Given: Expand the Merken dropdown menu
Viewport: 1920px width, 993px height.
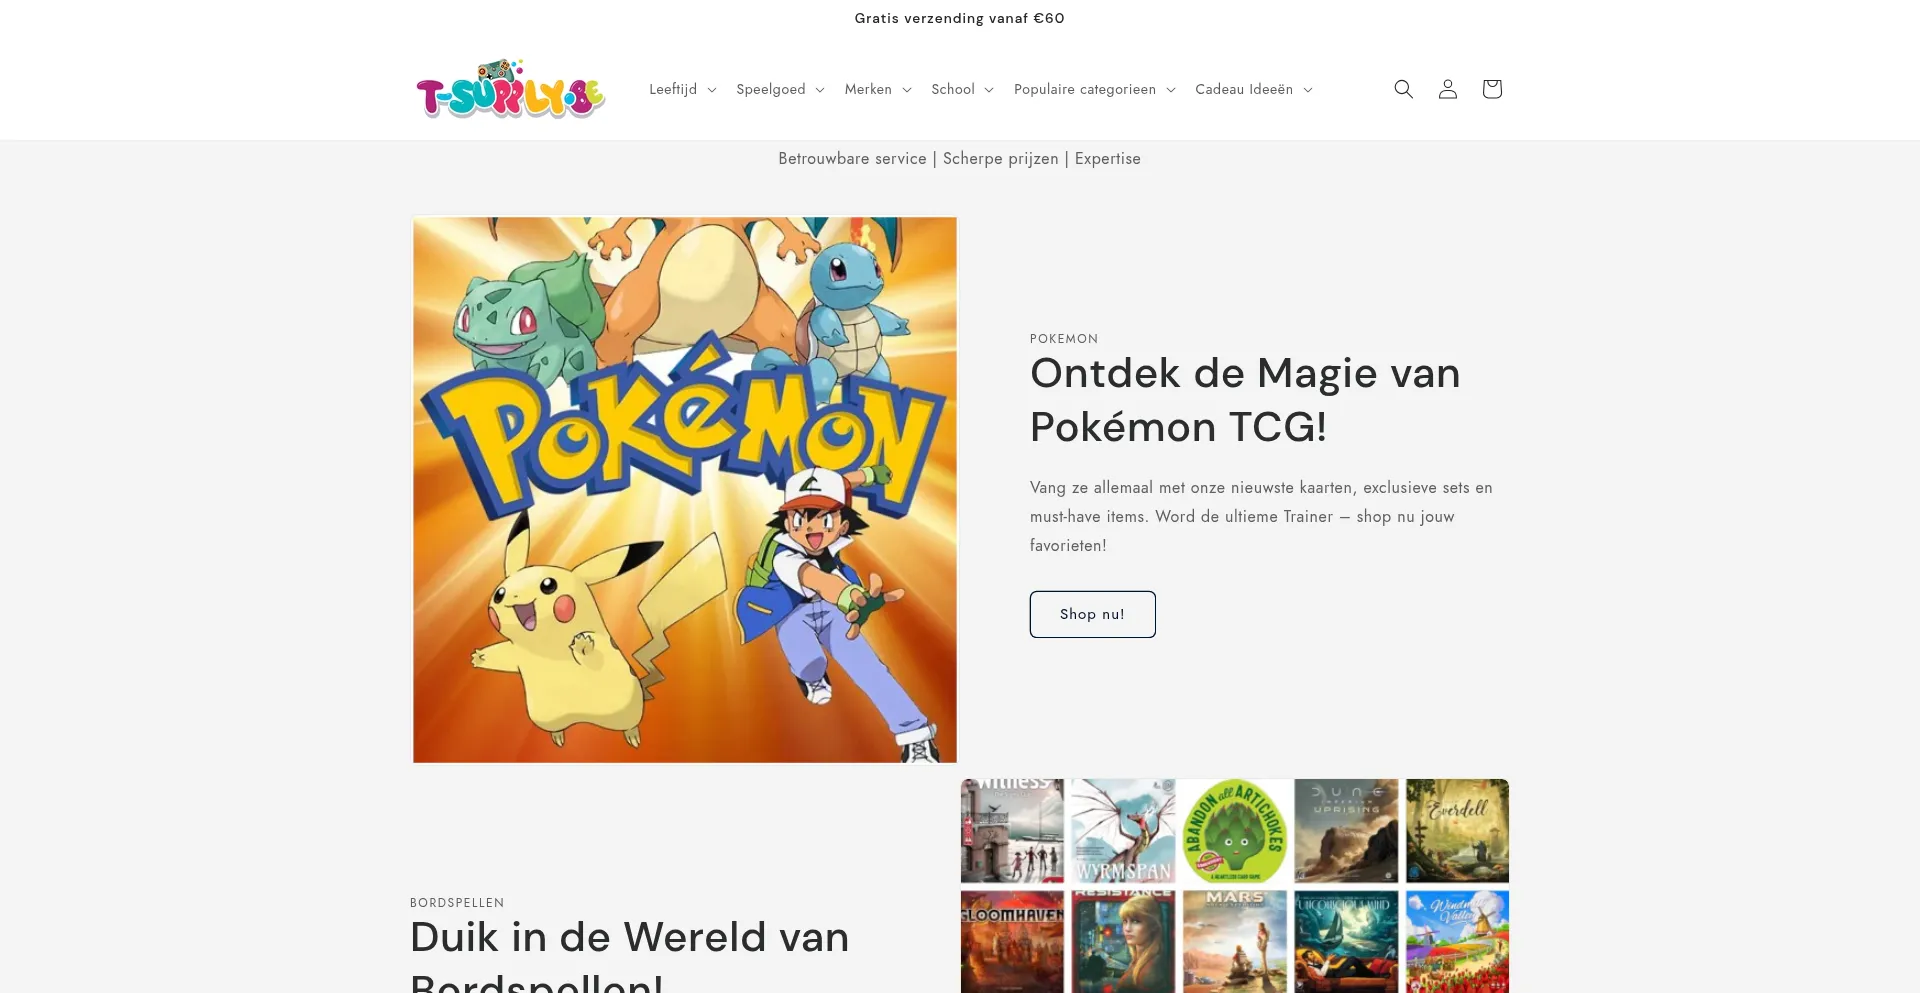Looking at the screenshot, I should (x=878, y=89).
